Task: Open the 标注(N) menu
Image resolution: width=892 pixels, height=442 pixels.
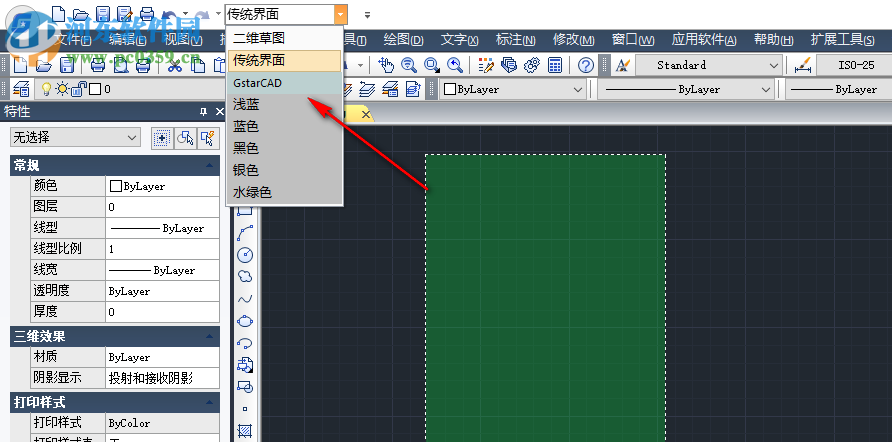Action: click(516, 40)
